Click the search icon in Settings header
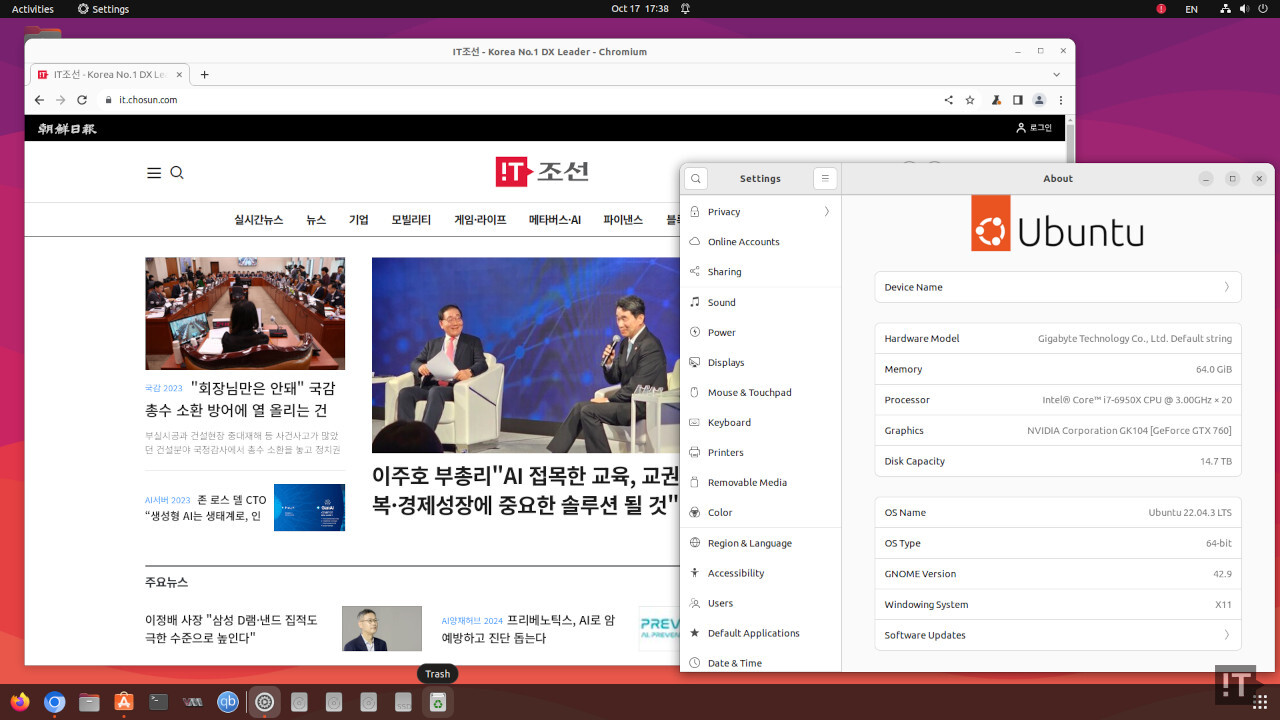 click(x=695, y=178)
